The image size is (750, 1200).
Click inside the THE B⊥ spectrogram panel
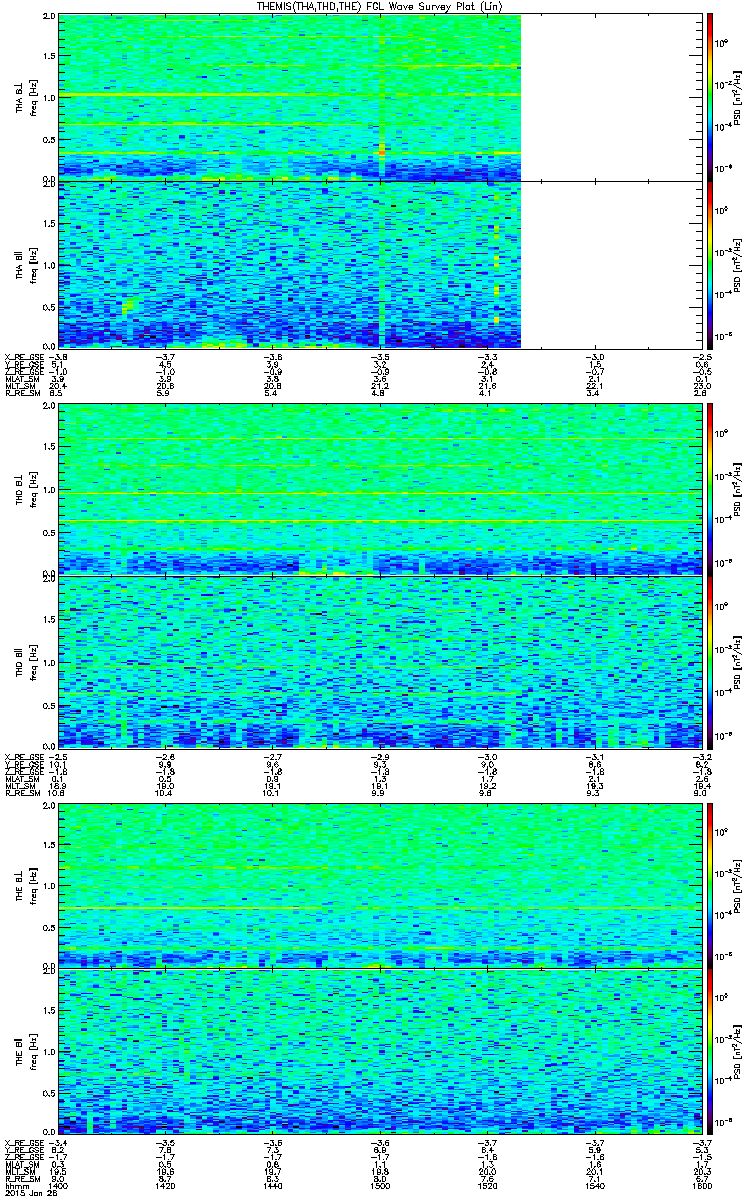tap(379, 884)
